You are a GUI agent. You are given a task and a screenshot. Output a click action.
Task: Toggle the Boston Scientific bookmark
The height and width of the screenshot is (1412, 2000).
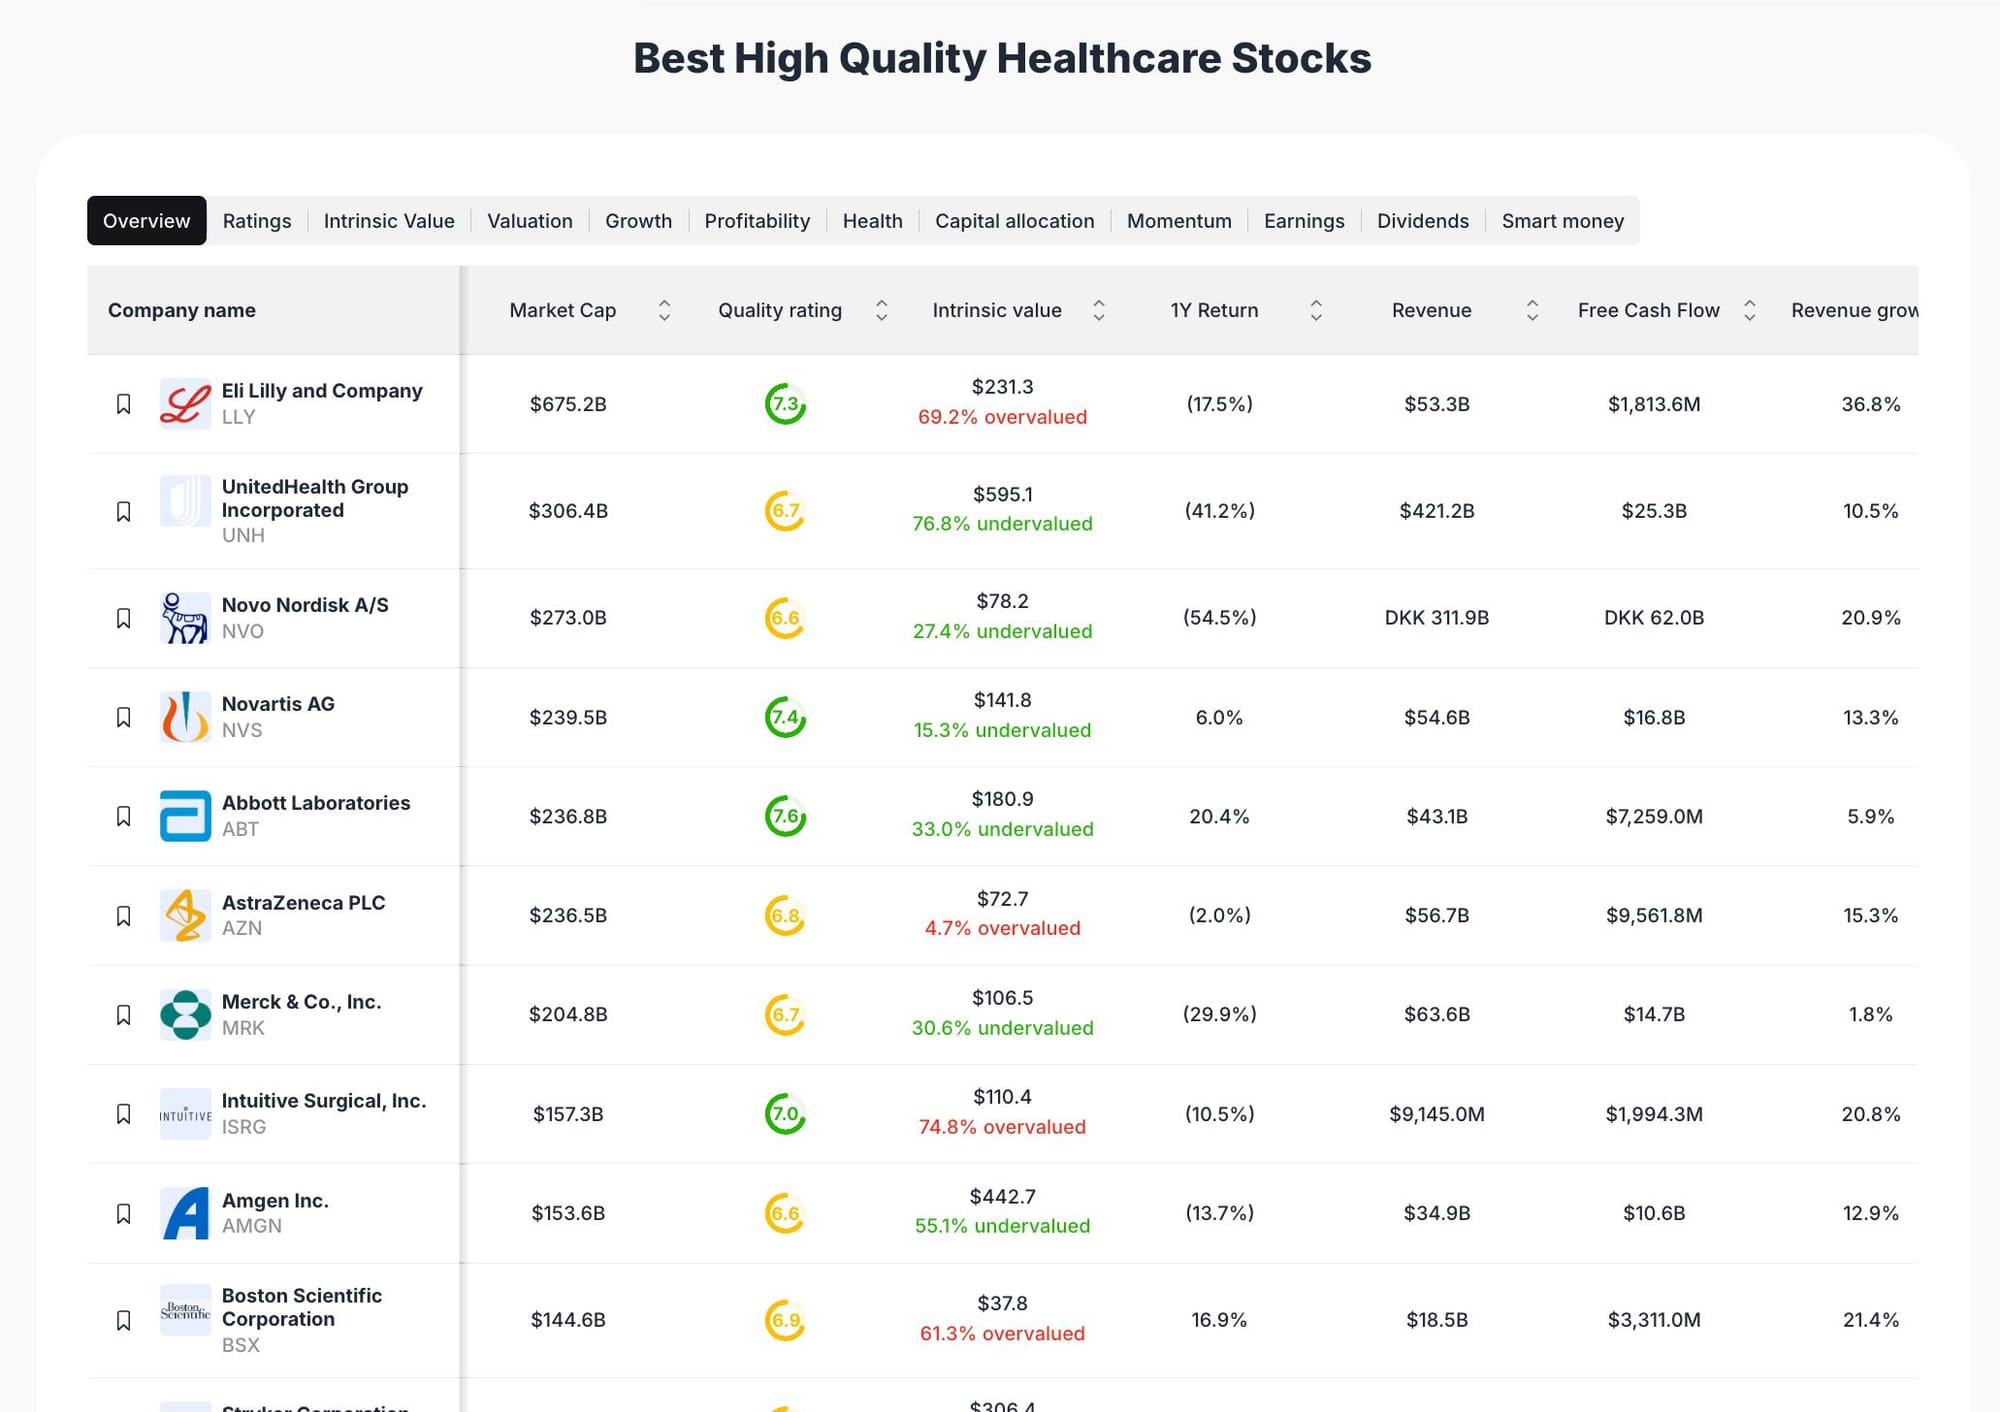tap(124, 1320)
